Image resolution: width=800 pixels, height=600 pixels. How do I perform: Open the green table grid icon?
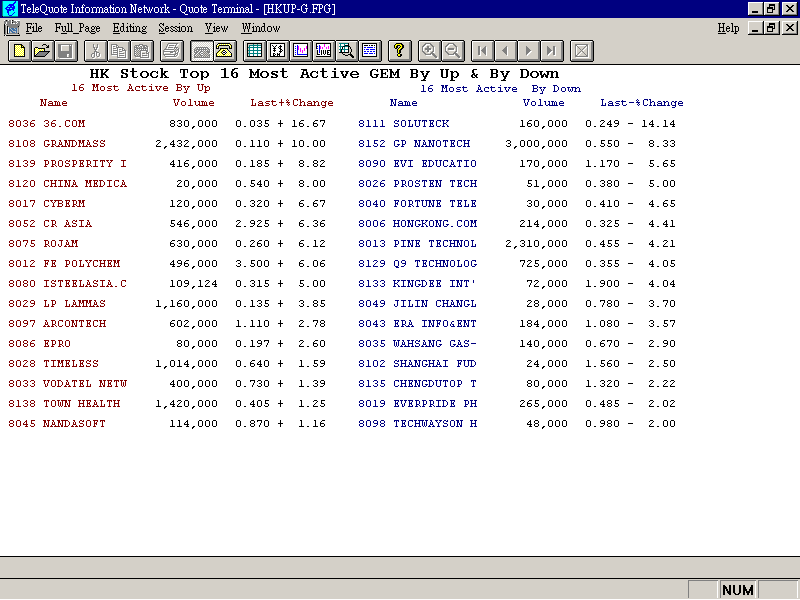[254, 51]
